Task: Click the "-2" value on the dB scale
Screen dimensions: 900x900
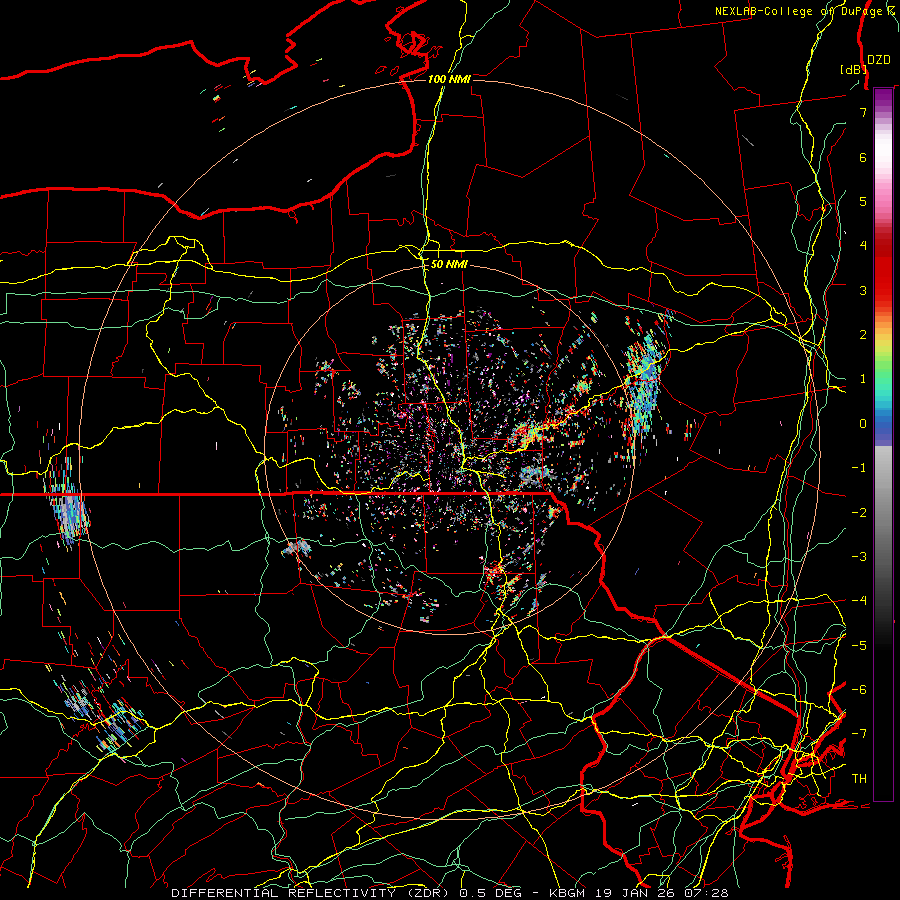Action: pos(859,513)
